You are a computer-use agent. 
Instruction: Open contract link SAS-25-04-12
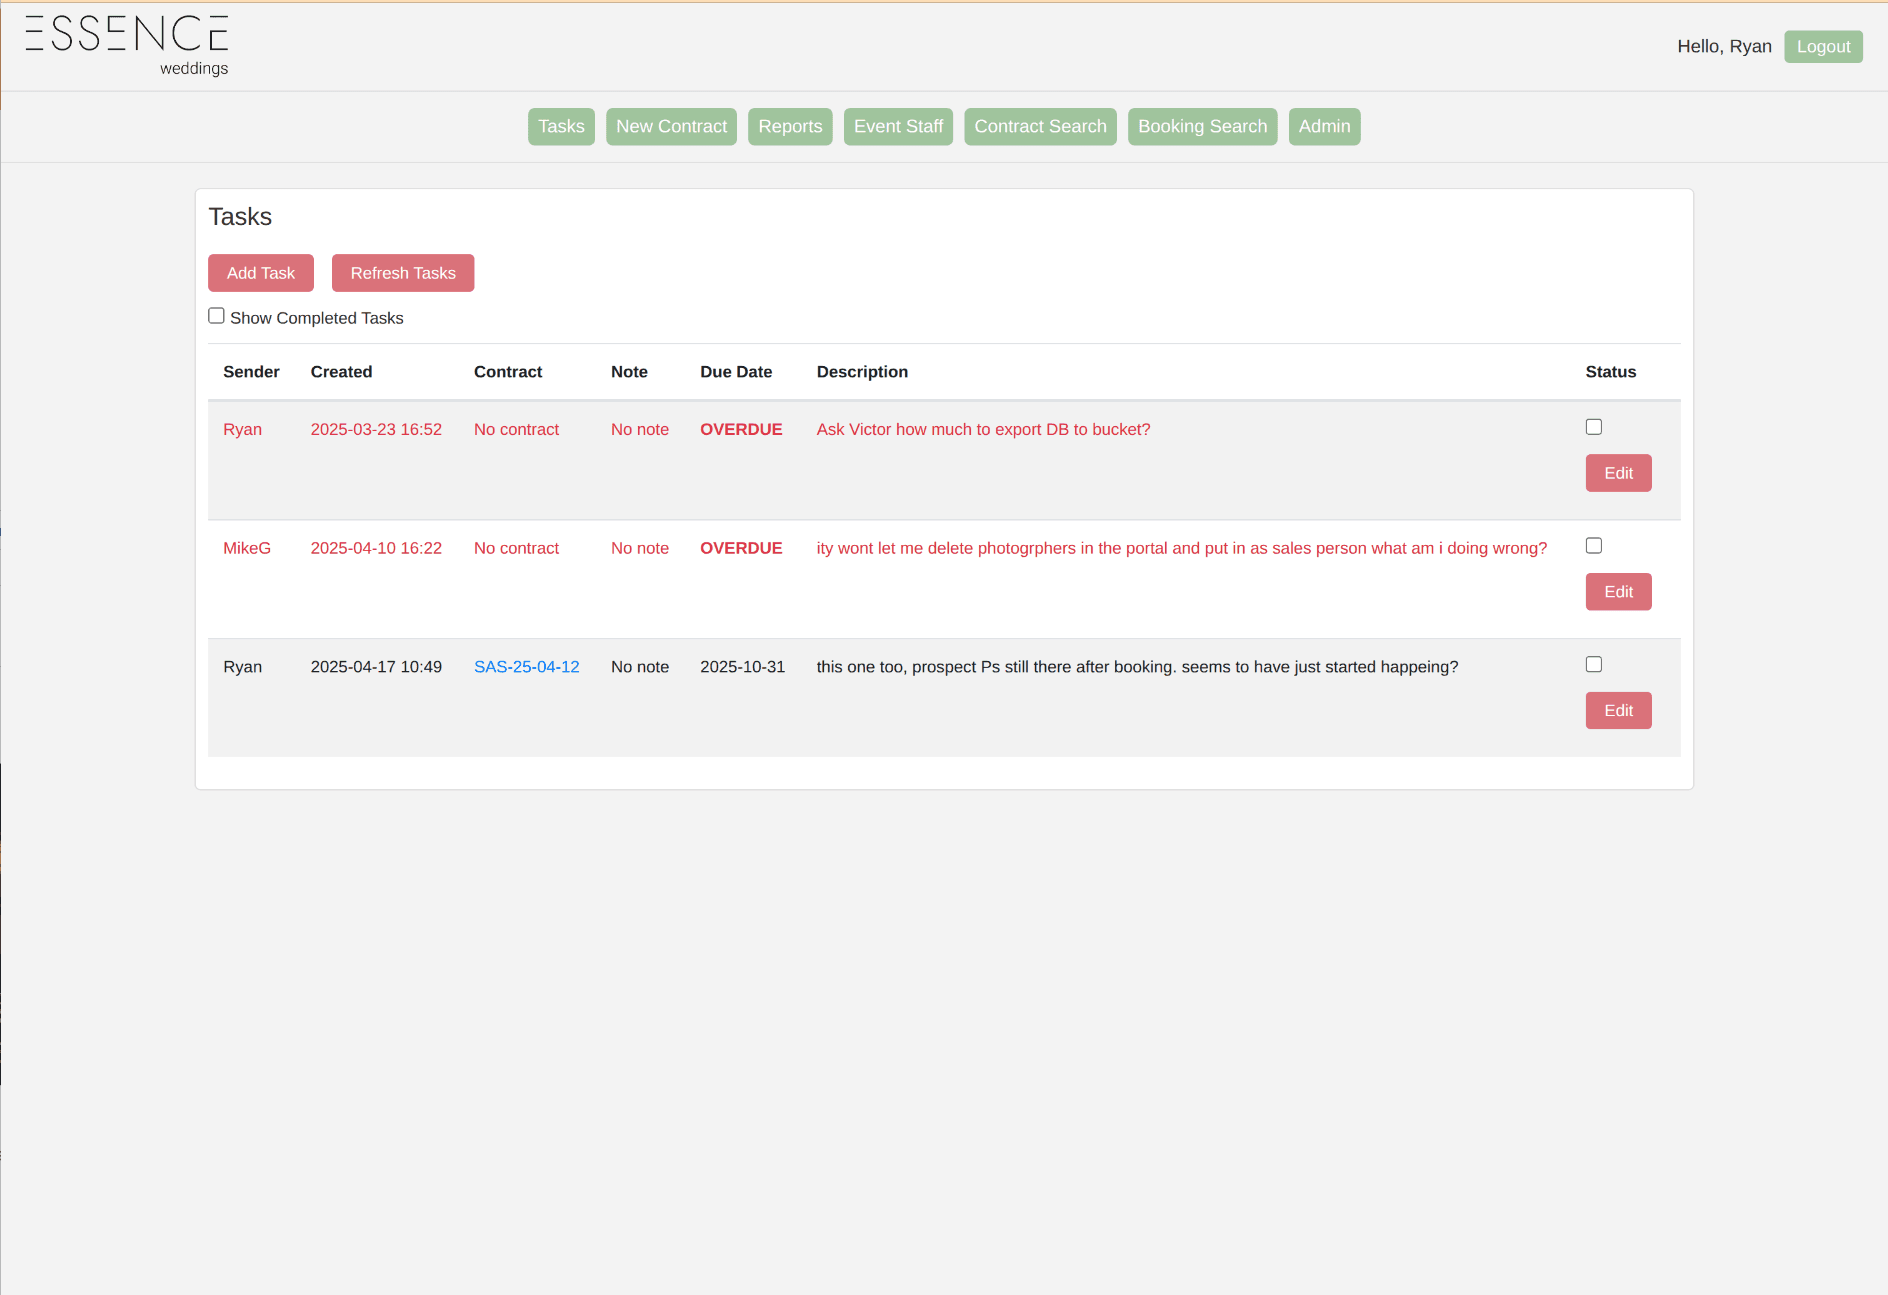point(526,667)
